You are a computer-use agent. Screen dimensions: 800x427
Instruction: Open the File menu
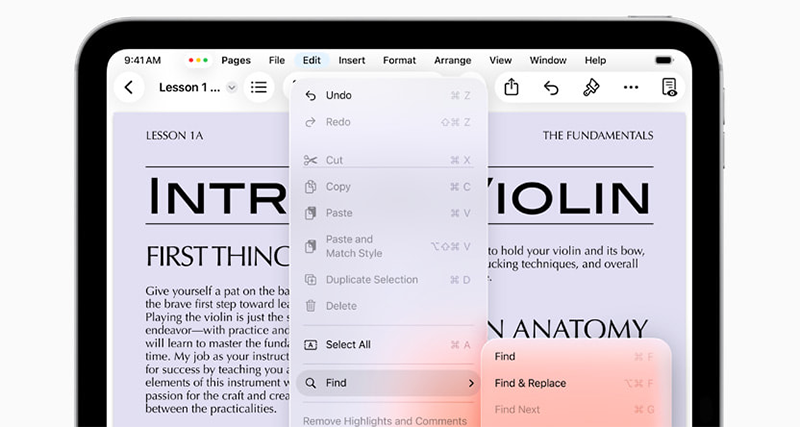coord(277,60)
